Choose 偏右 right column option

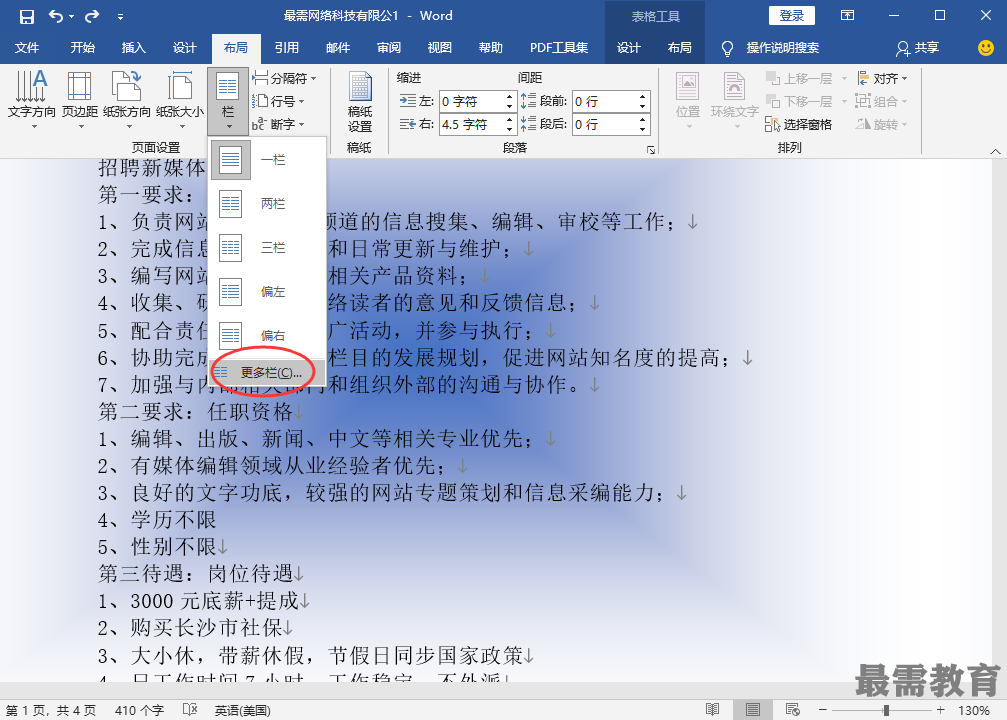coord(267,335)
